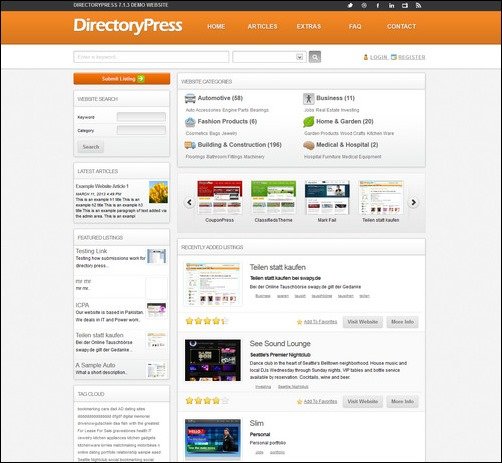Focus the Category field in Website Search panel
Image resolution: width=502 pixels, height=463 pixels.
141,130
